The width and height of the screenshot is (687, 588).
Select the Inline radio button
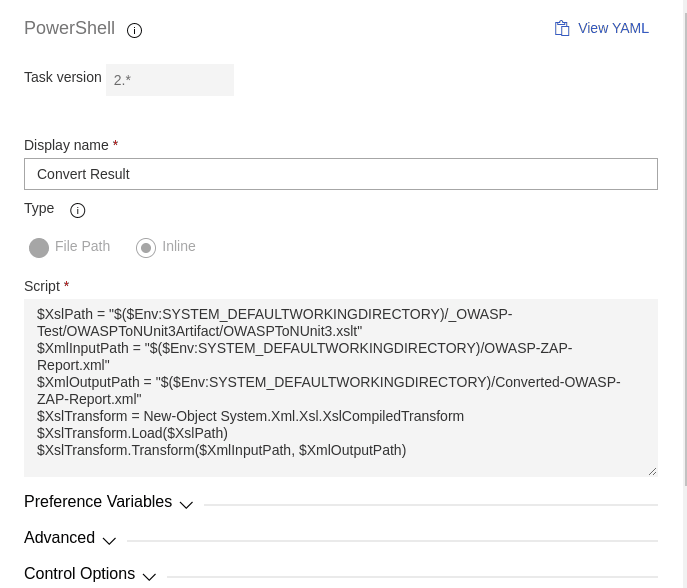pyautogui.click(x=146, y=248)
